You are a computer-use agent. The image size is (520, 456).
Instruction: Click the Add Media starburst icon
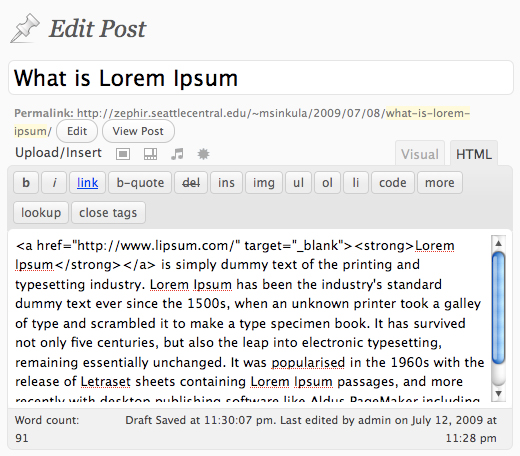tap(203, 154)
